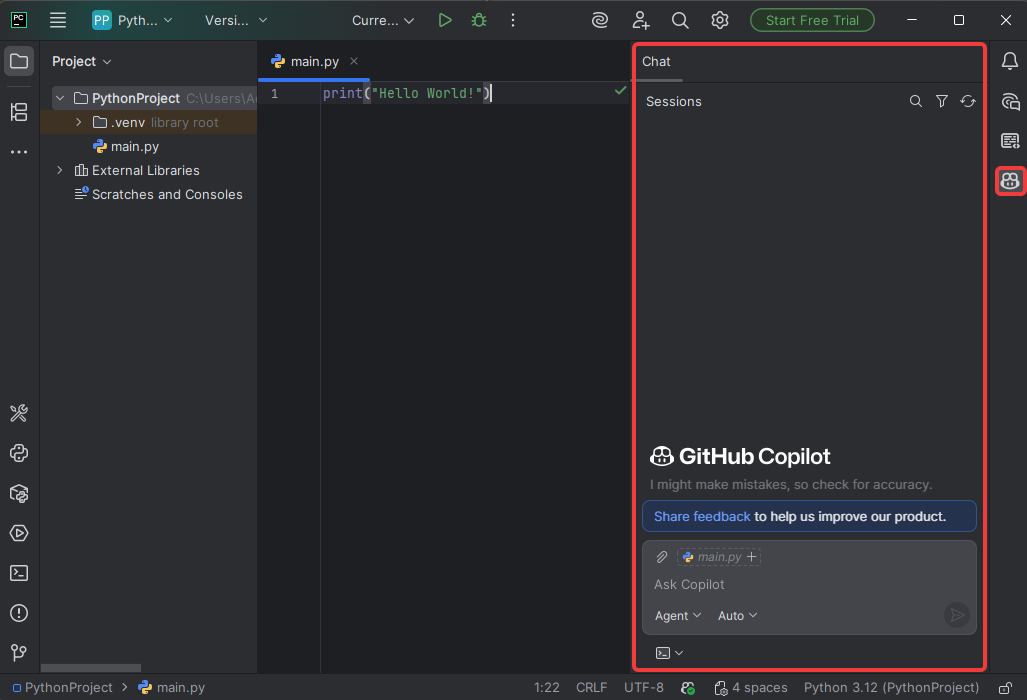Click the PyCharm logo icon in title bar

(x=19, y=20)
